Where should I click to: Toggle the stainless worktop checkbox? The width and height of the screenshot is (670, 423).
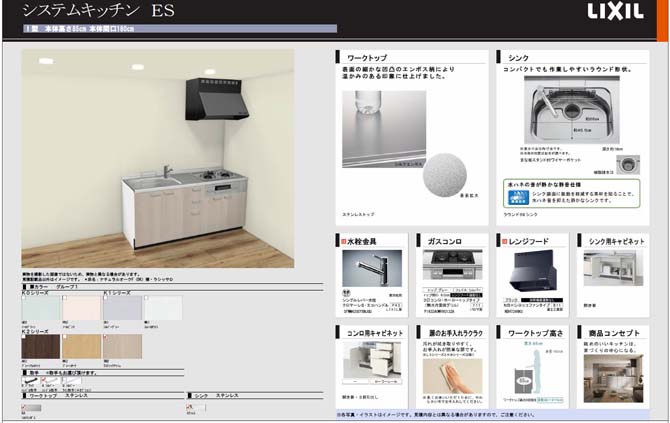[x=24, y=407]
